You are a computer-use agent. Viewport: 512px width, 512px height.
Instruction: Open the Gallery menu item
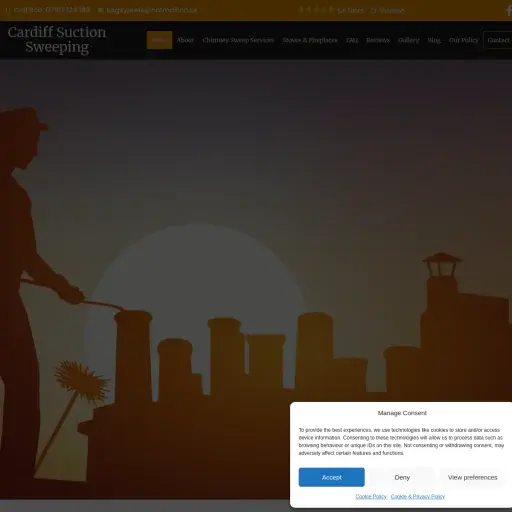409,40
